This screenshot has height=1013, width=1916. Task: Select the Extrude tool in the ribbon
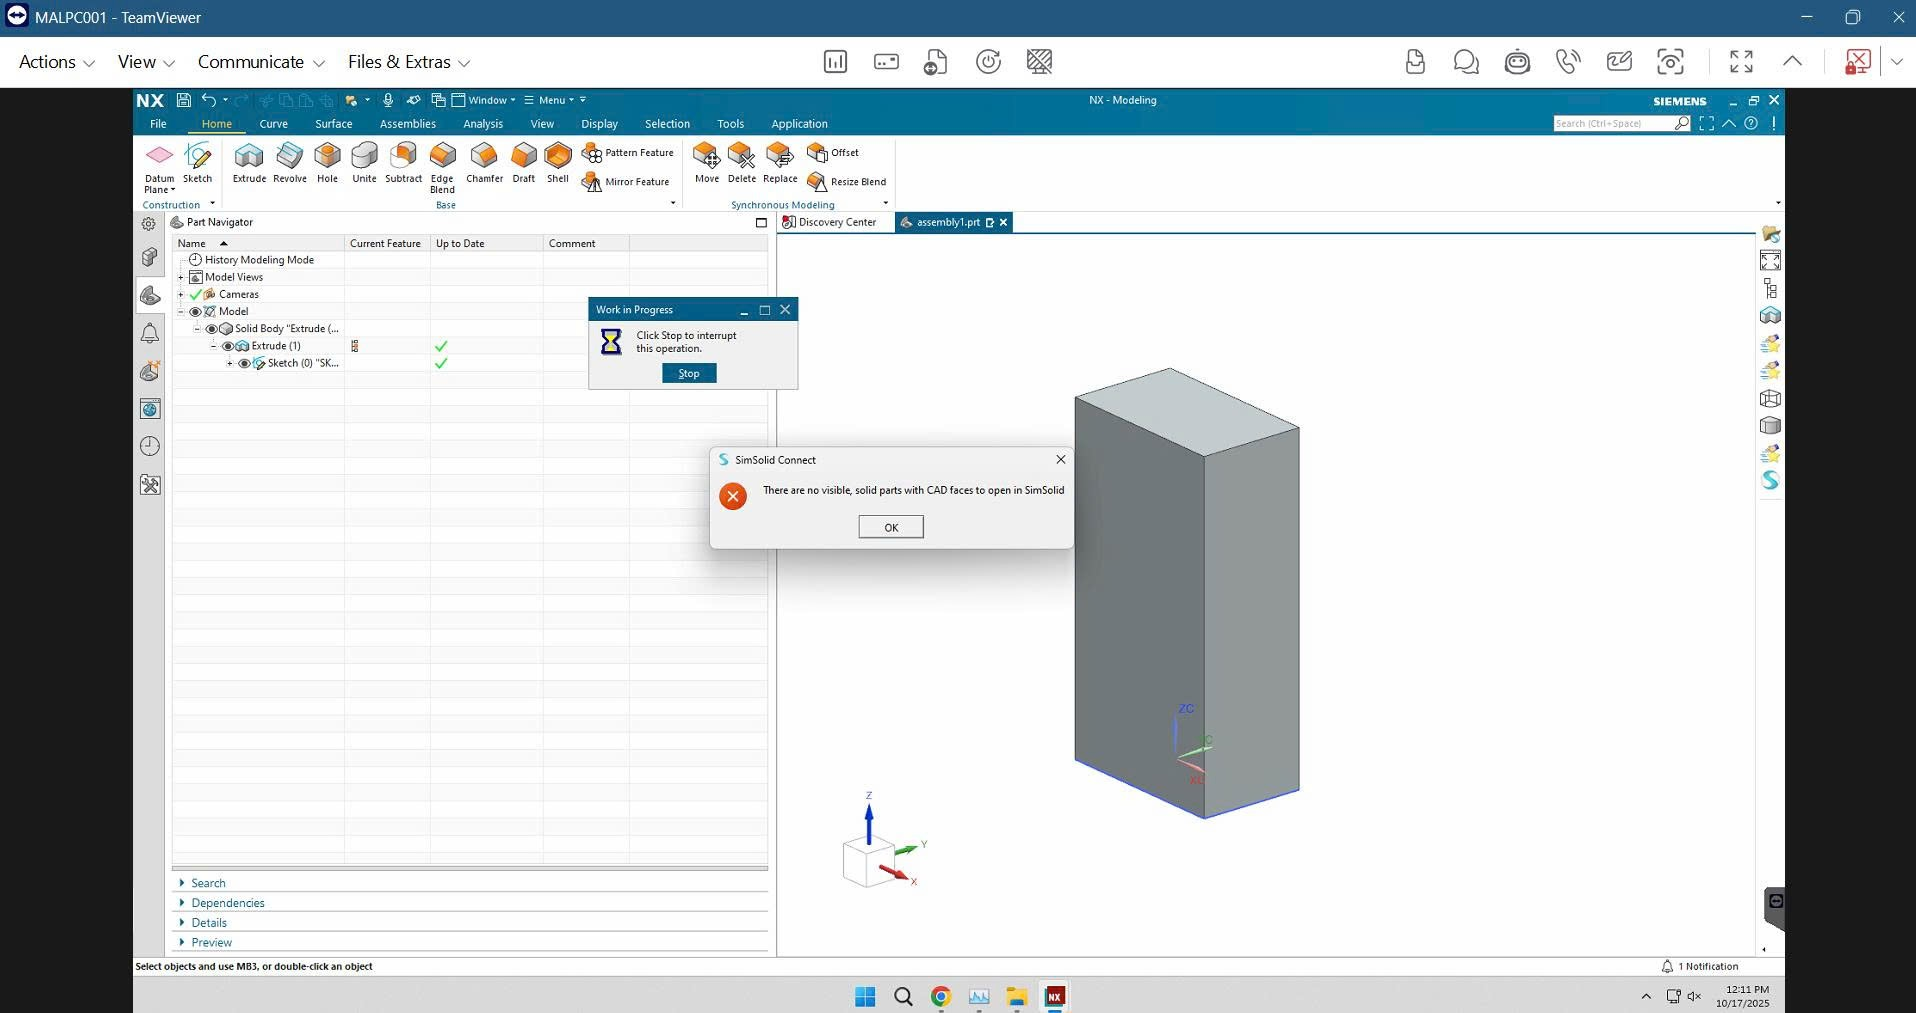(249, 162)
